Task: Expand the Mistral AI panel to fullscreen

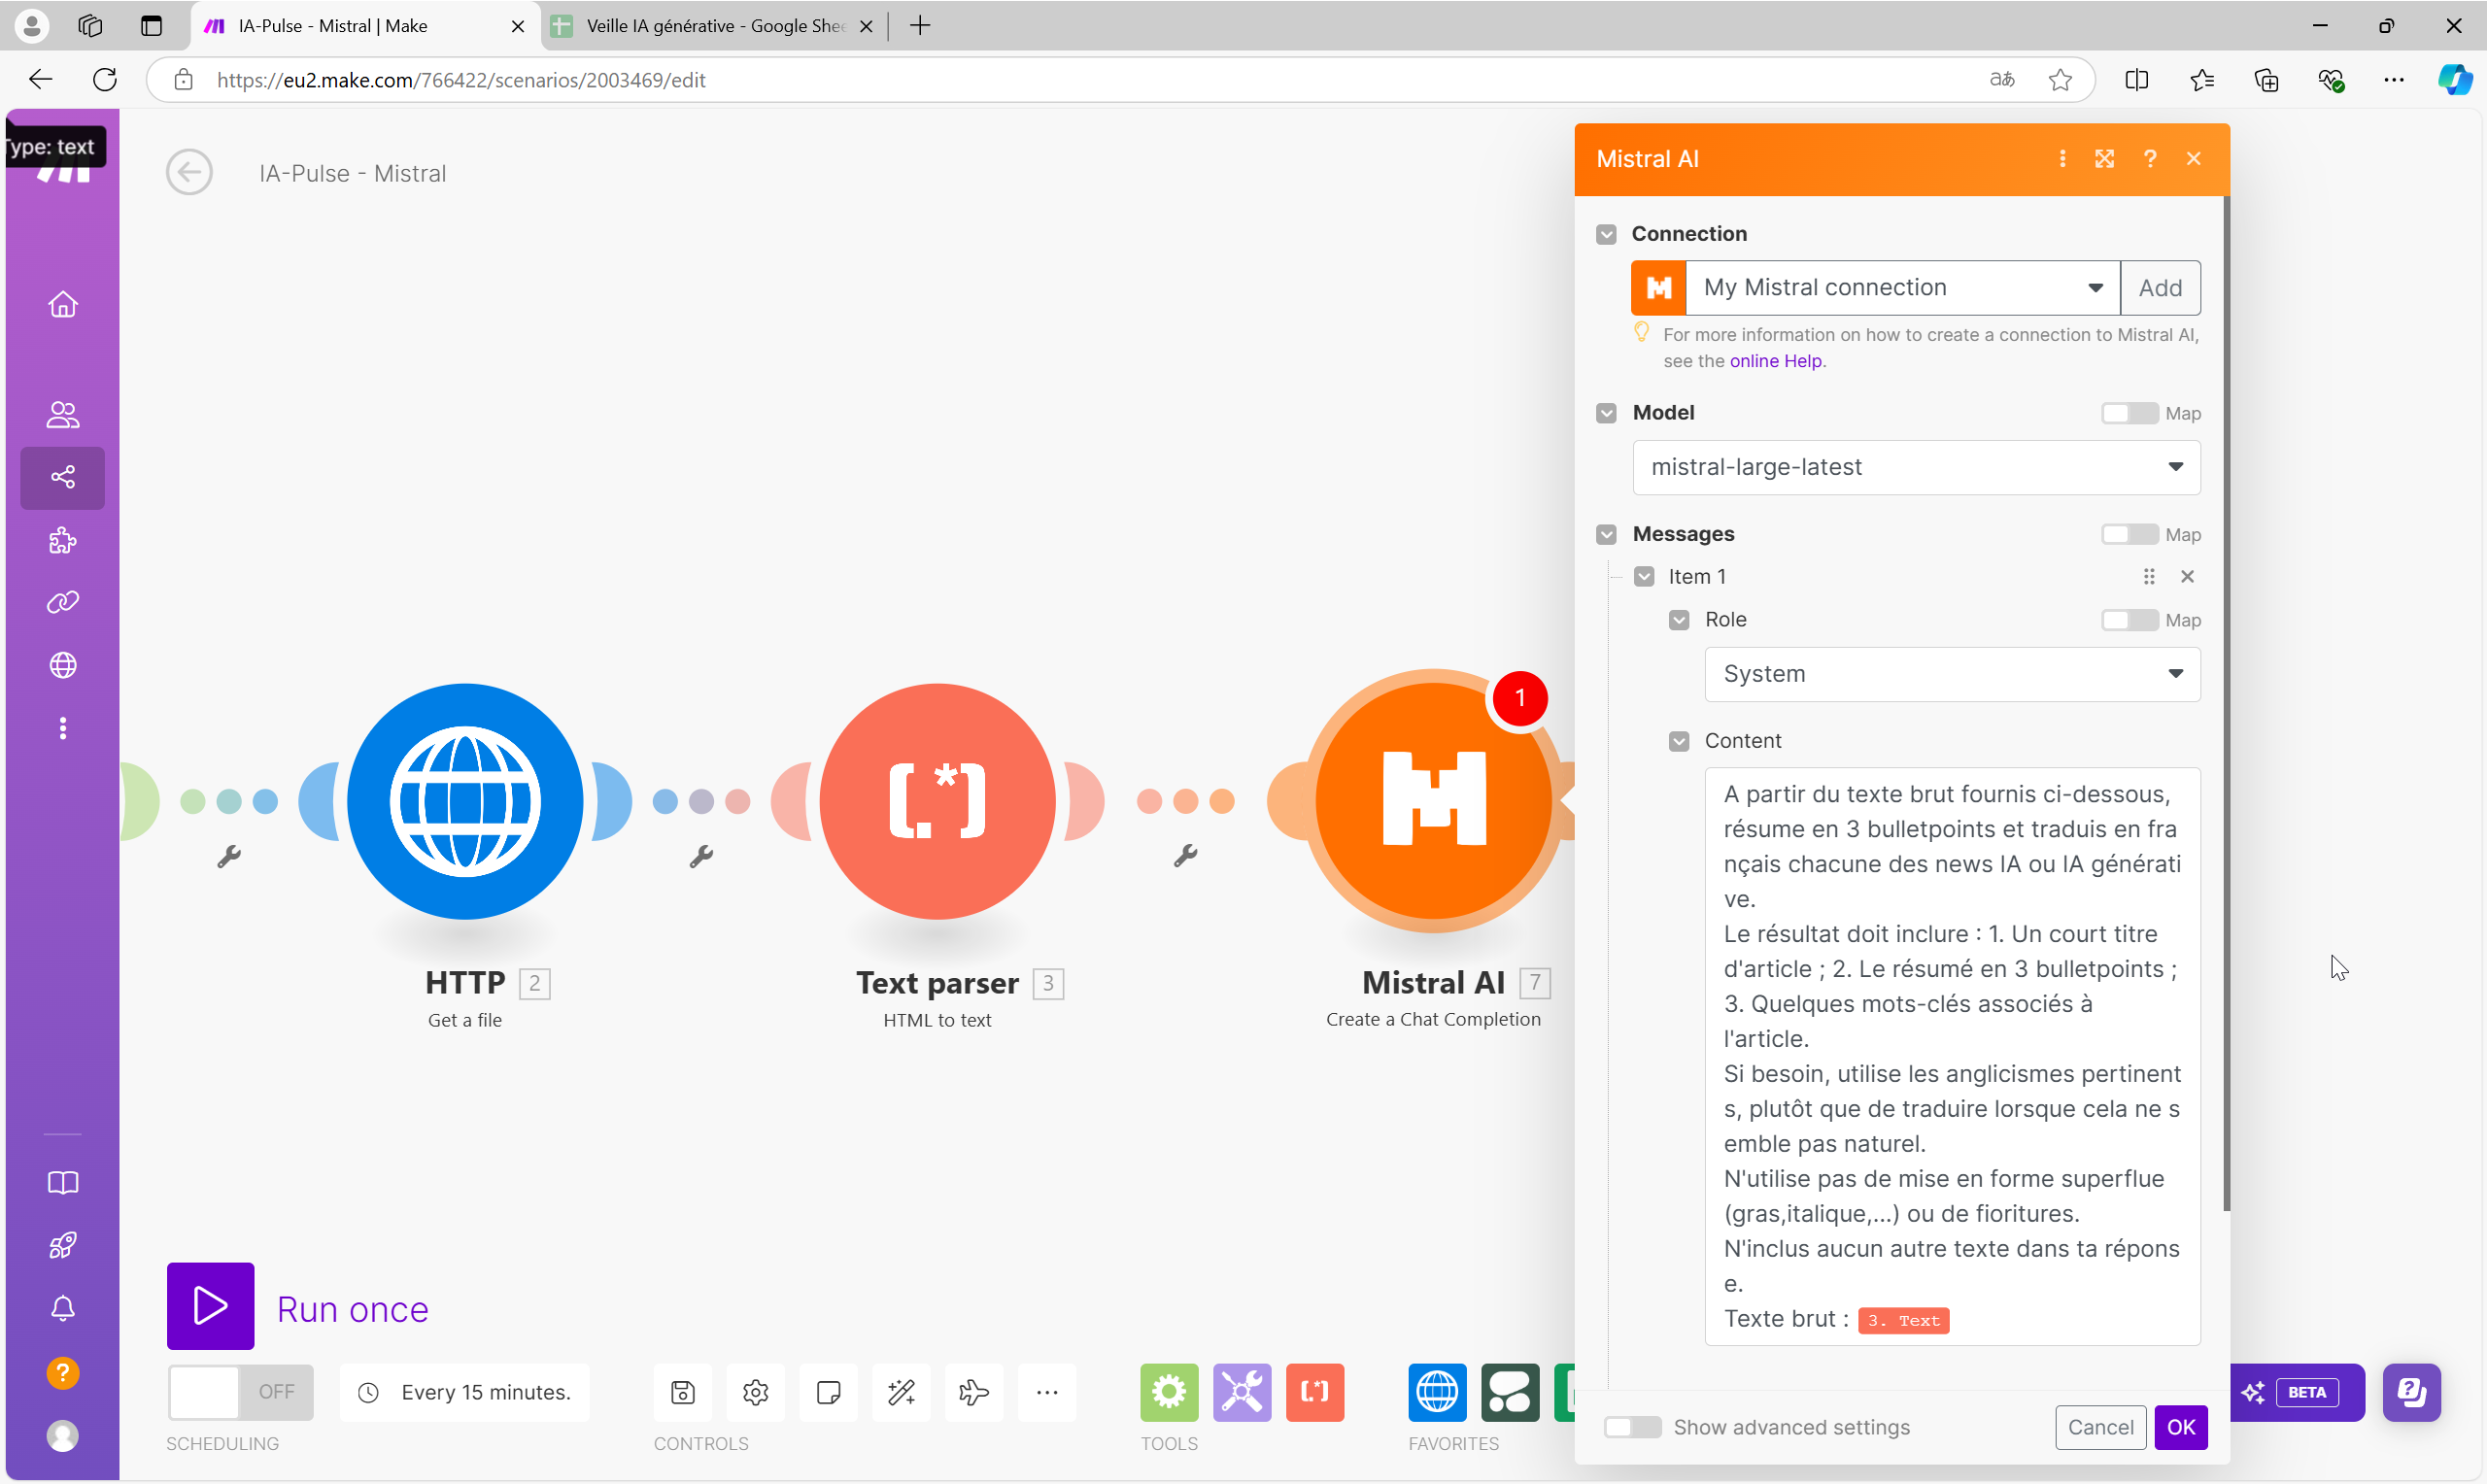Action: 2105,159
